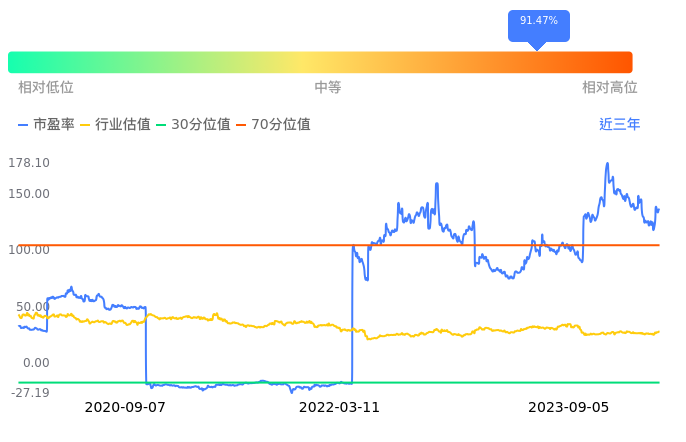This screenshot has width=686, height=442.
Task: Hide the 70分位值 legend series
Action: point(272,125)
